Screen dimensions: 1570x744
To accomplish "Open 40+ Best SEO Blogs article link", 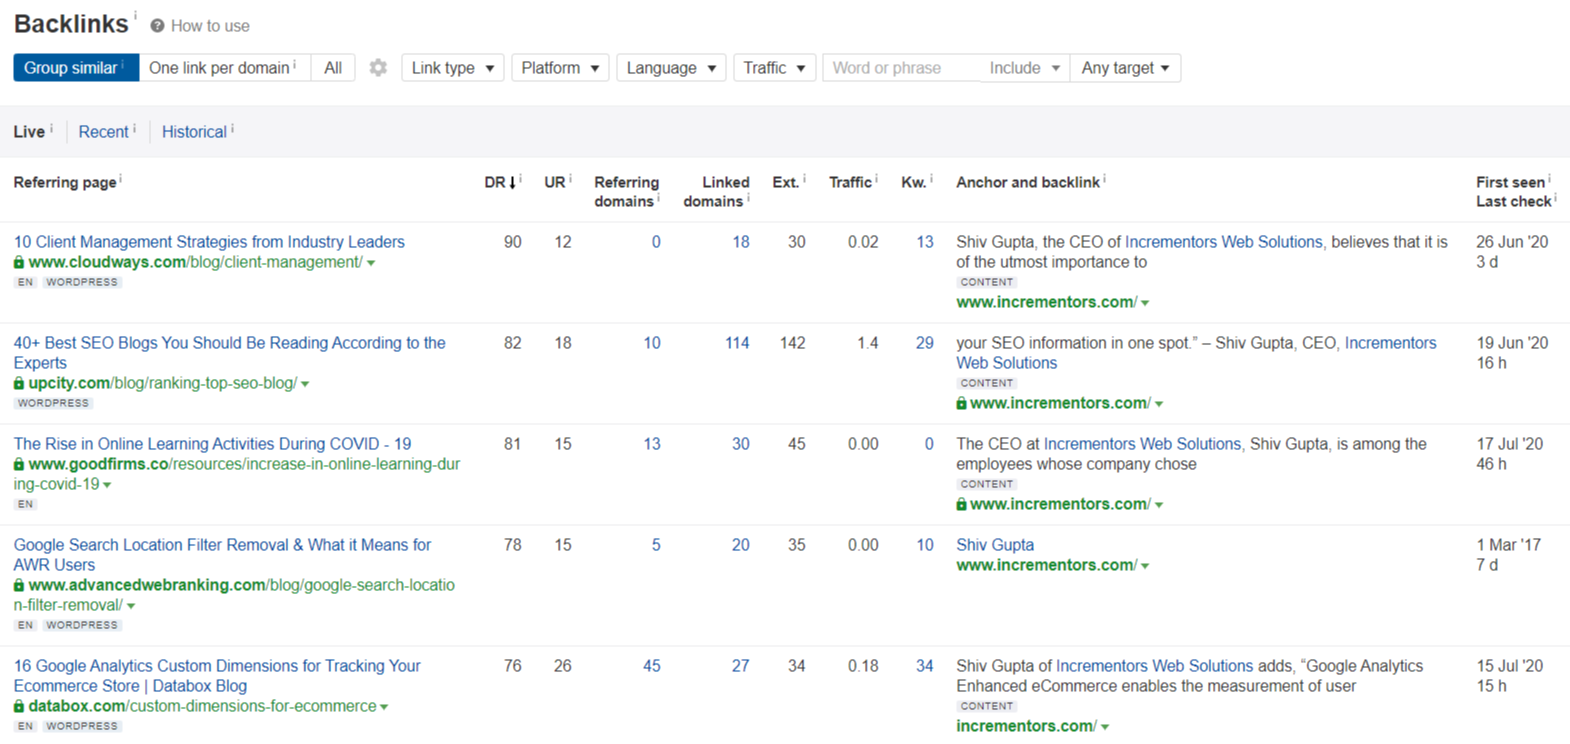I will tap(230, 353).
